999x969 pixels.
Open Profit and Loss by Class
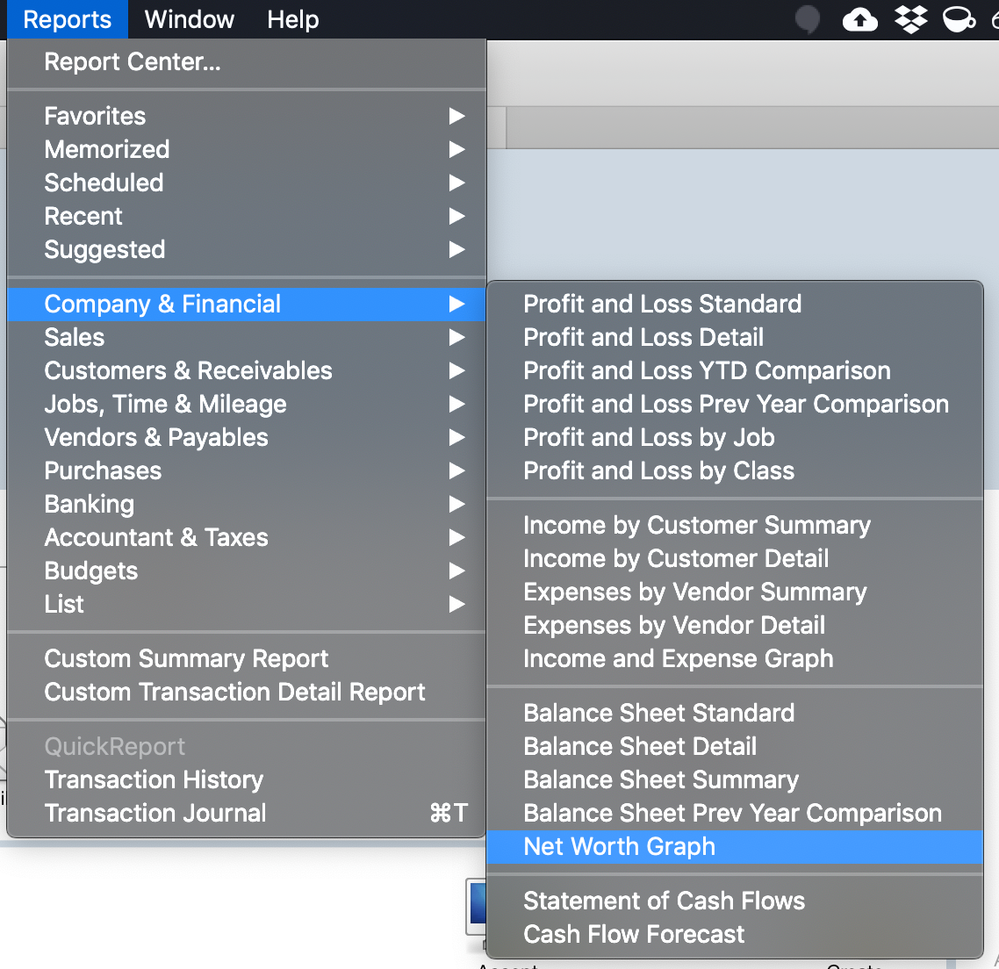coord(735,471)
